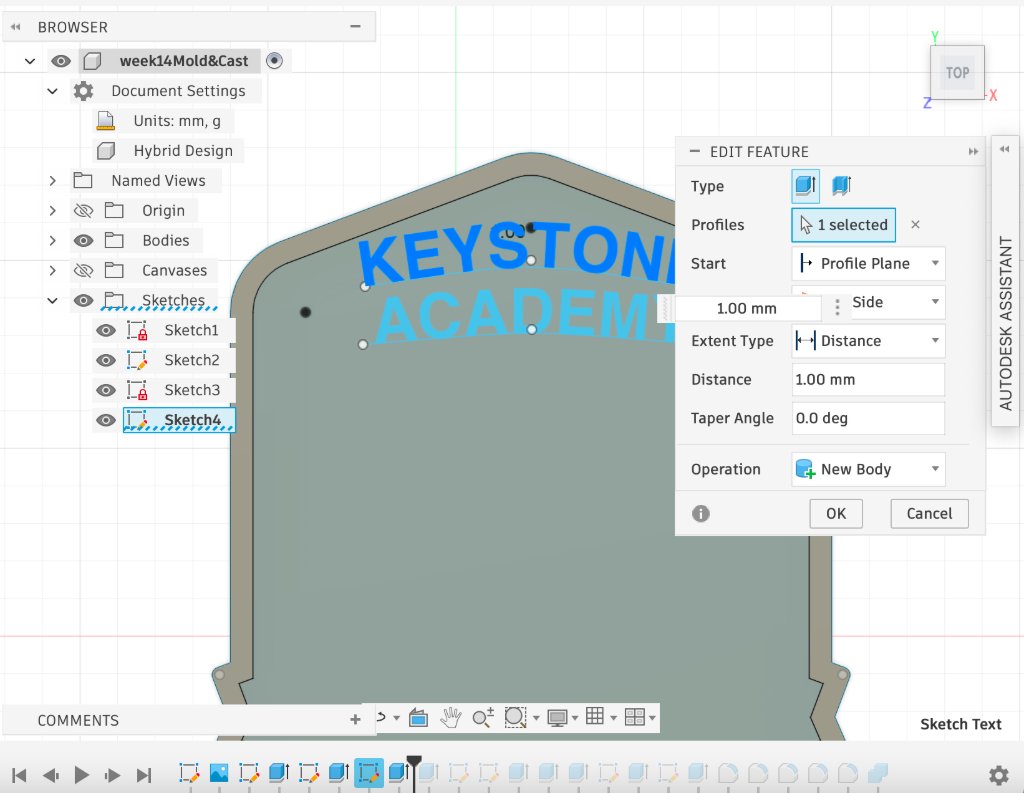
Task: Toggle Sketches folder visibility eye
Action: tap(84, 300)
